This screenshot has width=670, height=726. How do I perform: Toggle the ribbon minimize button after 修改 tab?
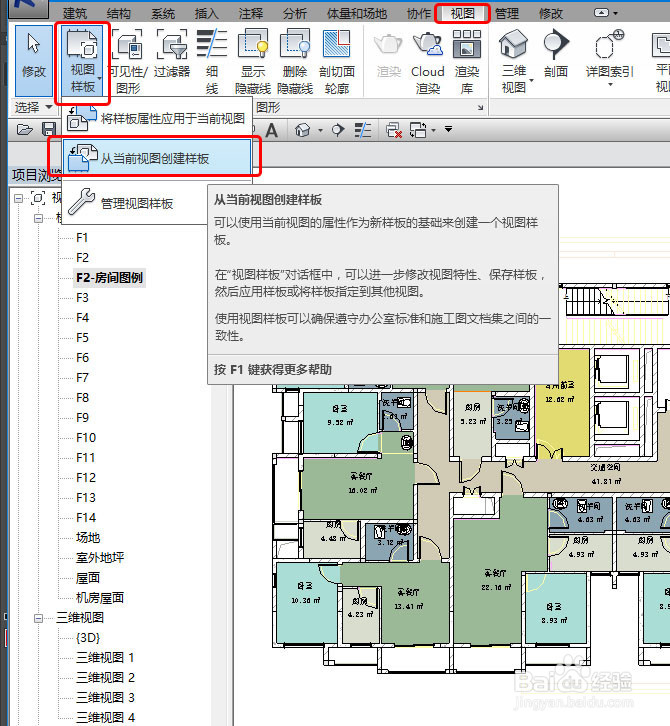point(601,13)
